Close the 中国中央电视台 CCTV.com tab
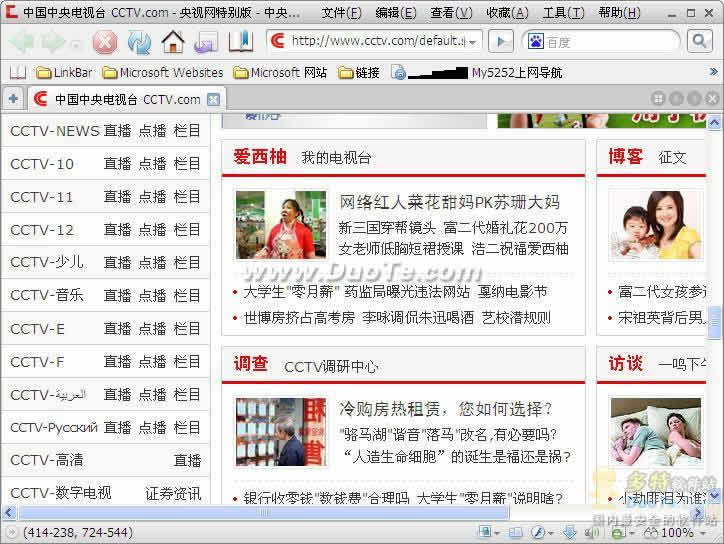The image size is (724, 544). [x=213, y=99]
